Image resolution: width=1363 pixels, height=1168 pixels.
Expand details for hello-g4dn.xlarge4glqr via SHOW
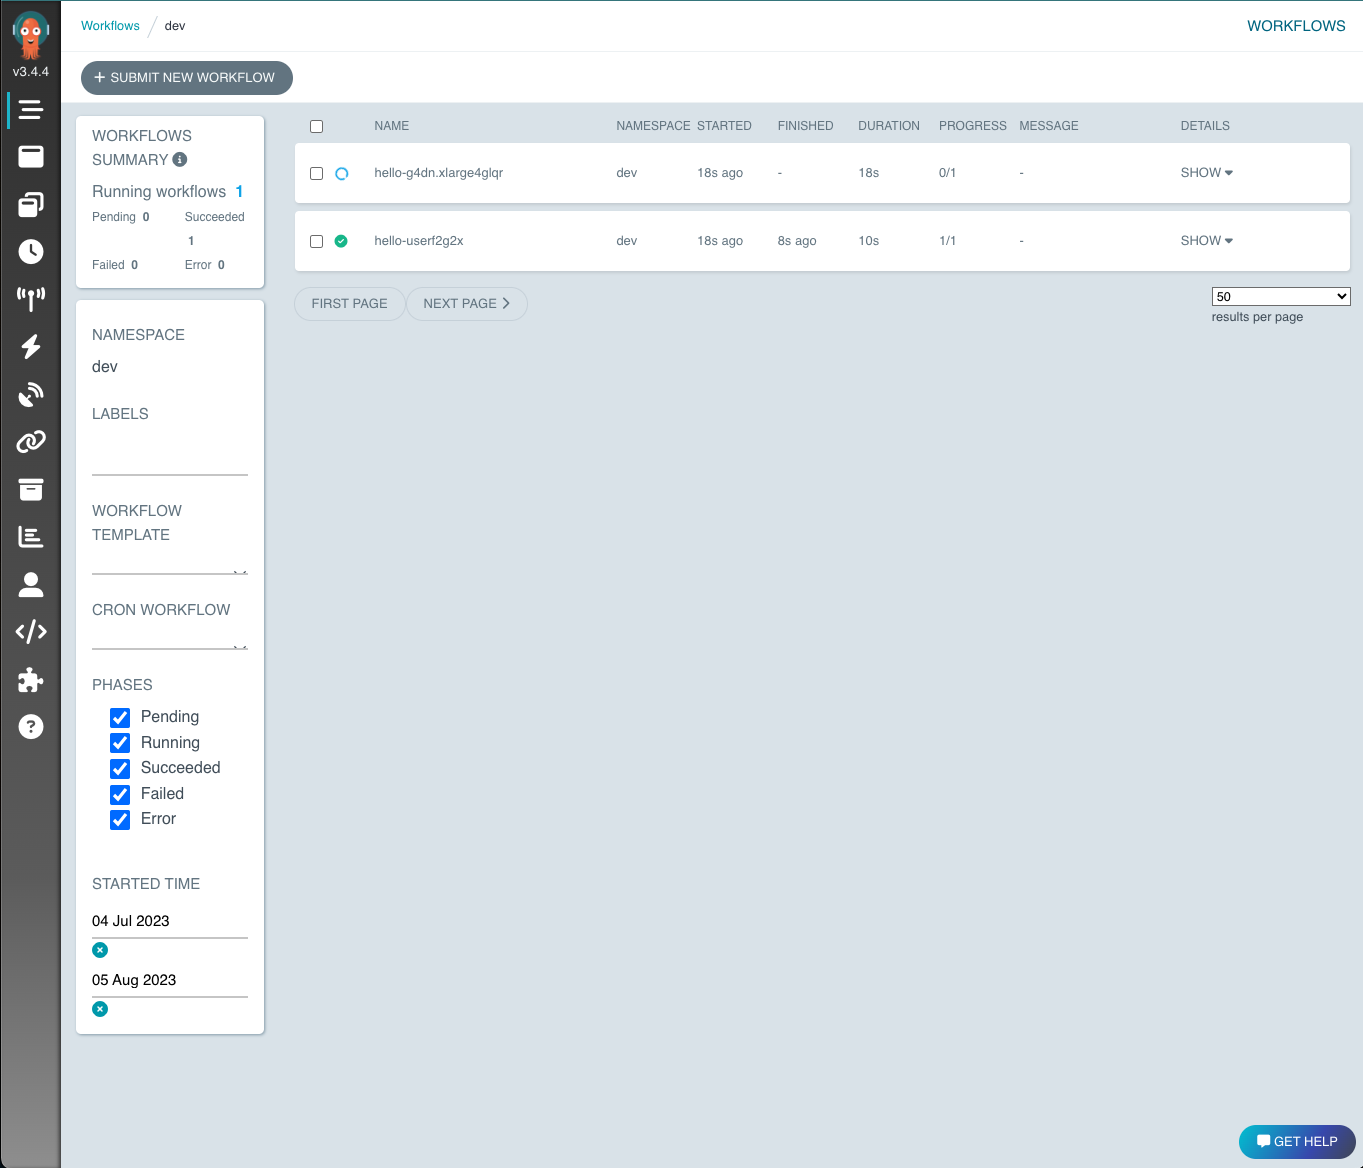[1205, 172]
